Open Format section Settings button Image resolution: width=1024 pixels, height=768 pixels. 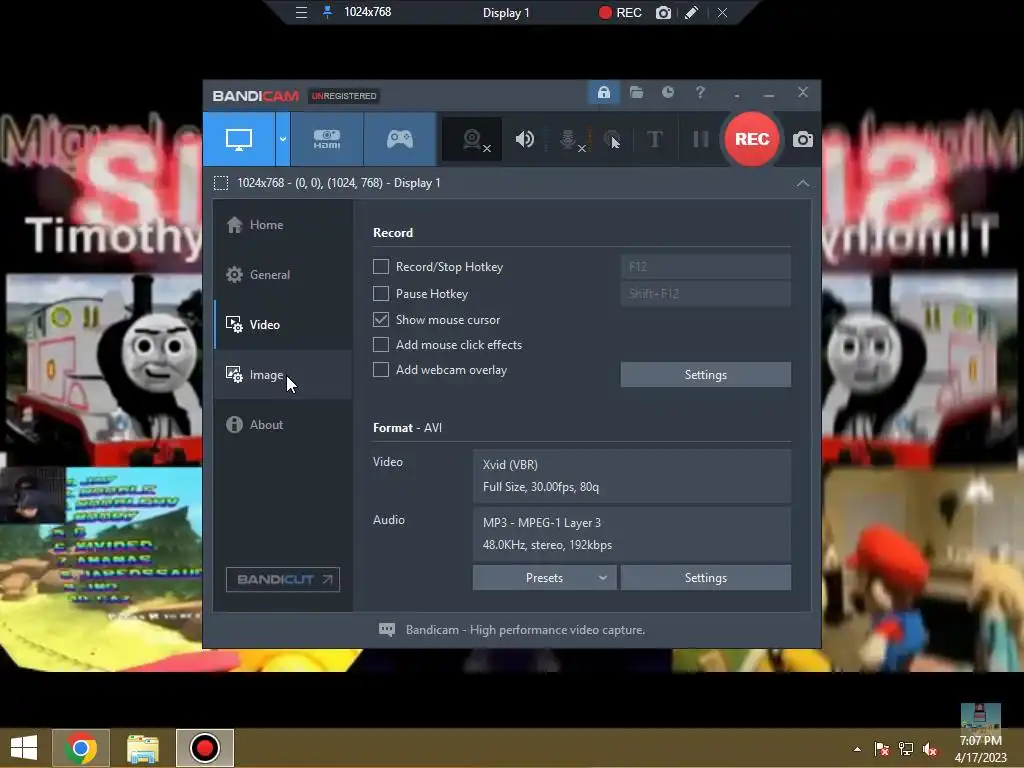point(705,578)
